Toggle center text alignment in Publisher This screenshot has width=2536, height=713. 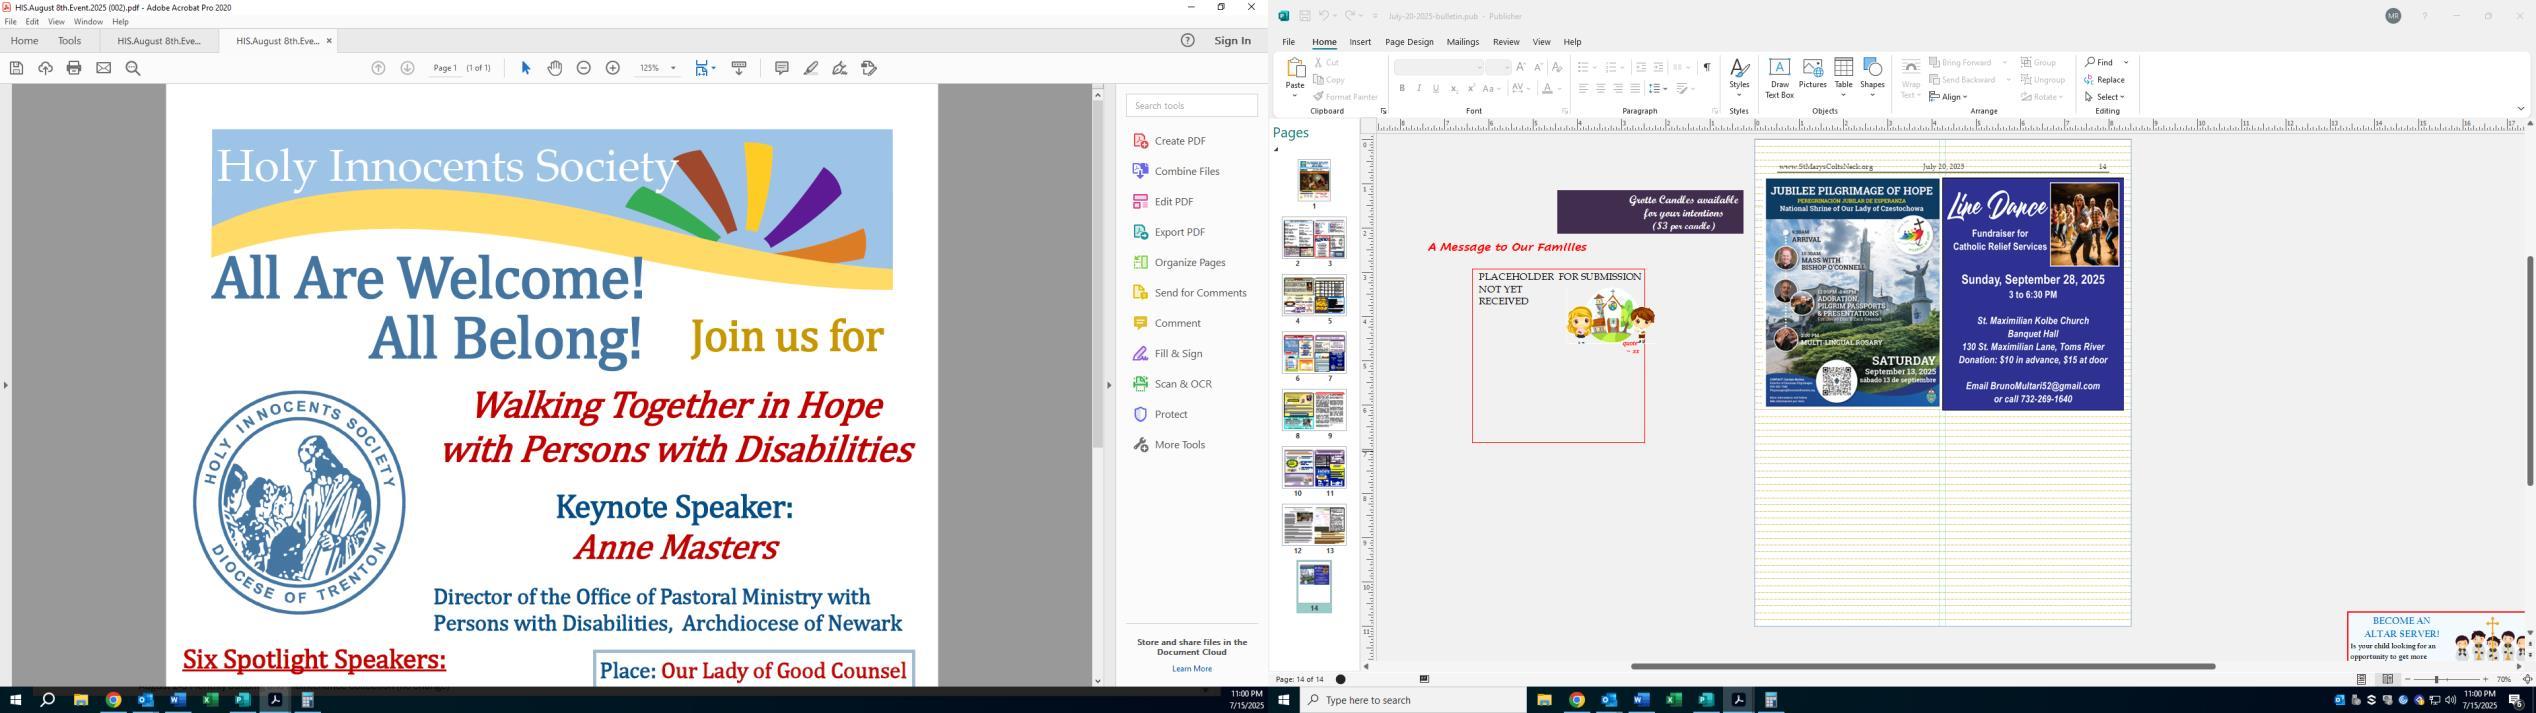(1600, 89)
